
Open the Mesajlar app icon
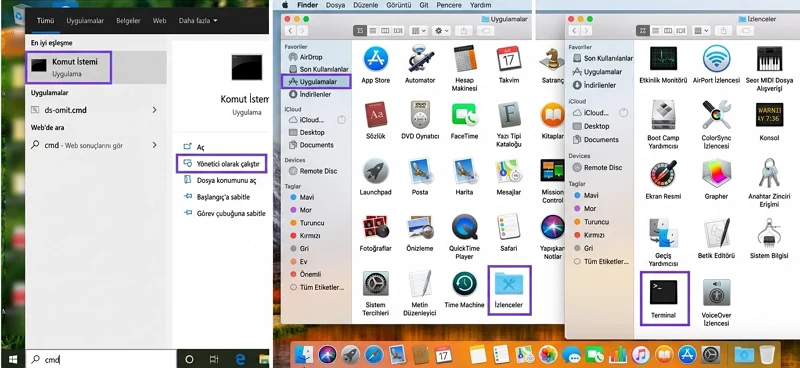(508, 171)
